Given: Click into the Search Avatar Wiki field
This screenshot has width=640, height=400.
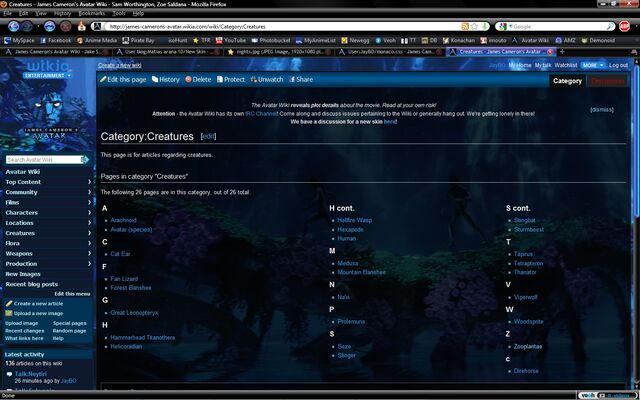Looking at the screenshot, I should 44,160.
